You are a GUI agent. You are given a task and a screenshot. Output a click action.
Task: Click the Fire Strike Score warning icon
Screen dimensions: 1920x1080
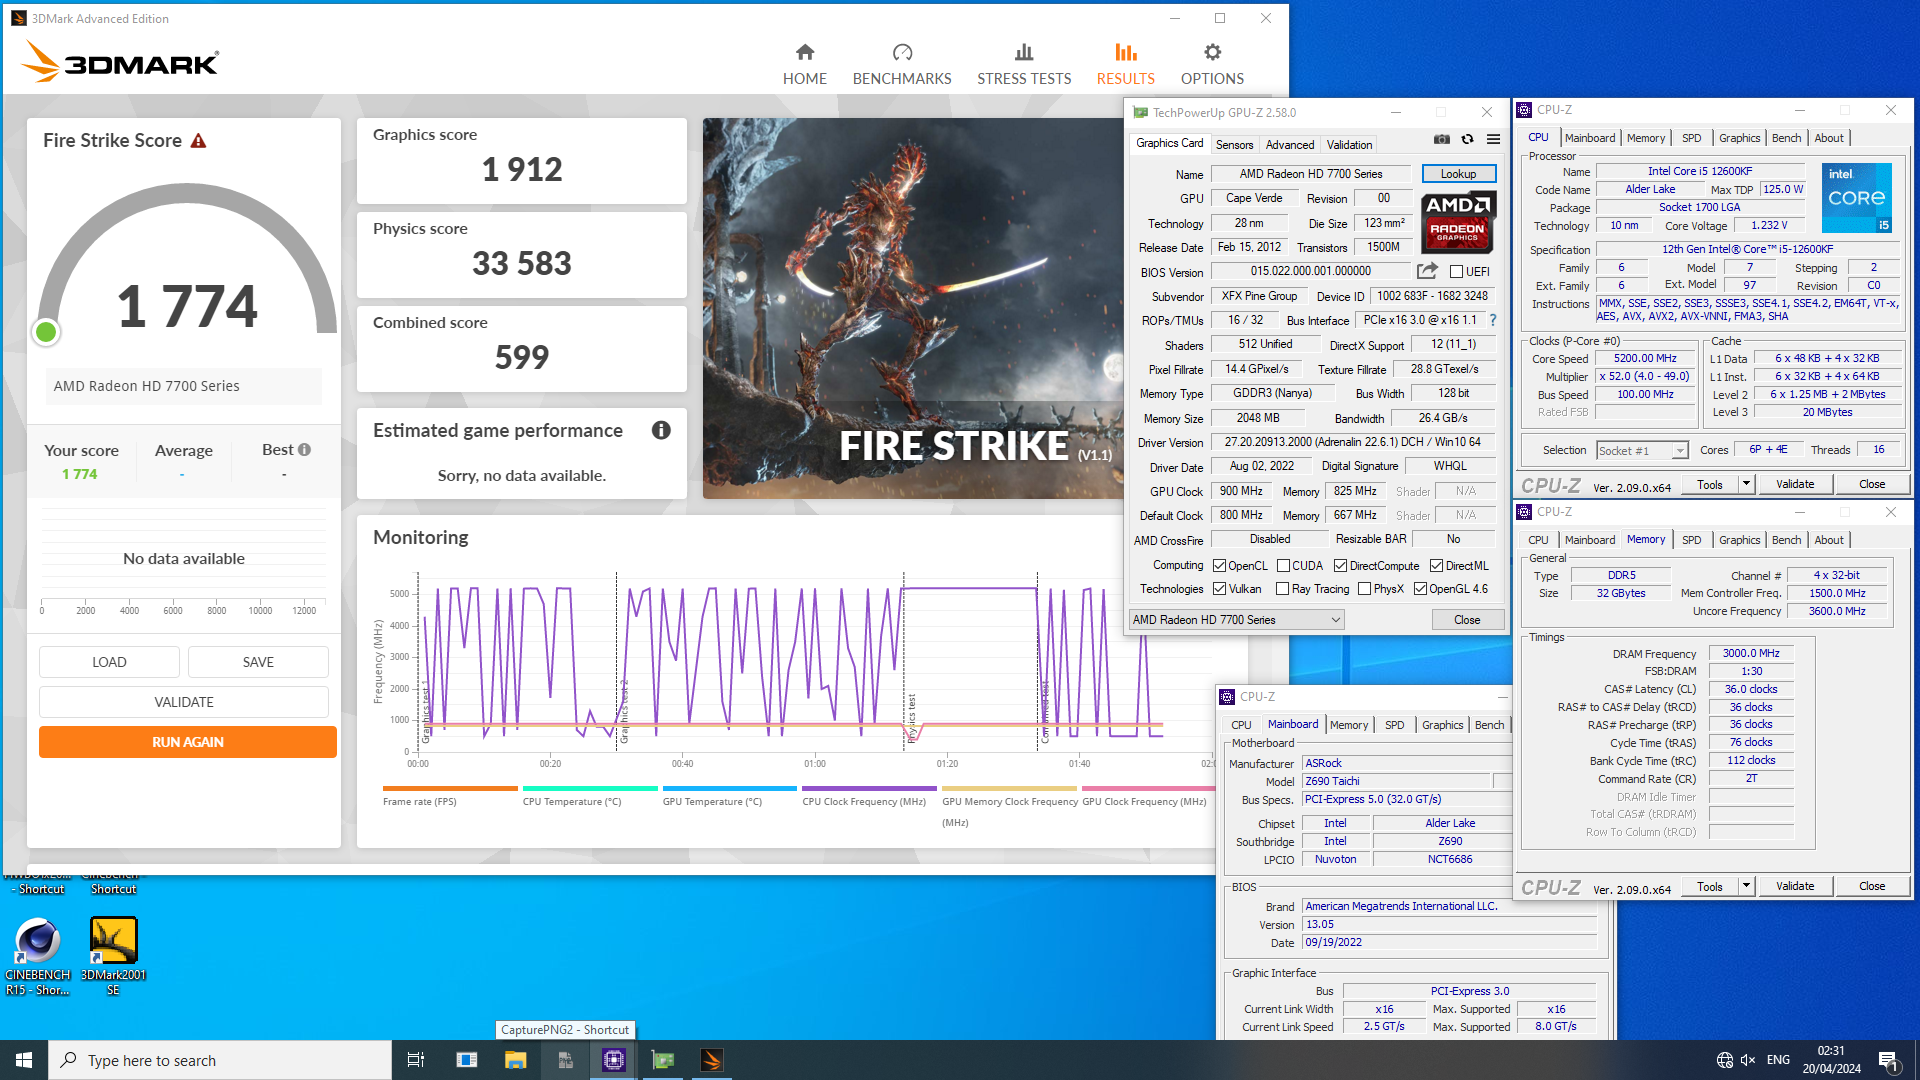click(198, 141)
